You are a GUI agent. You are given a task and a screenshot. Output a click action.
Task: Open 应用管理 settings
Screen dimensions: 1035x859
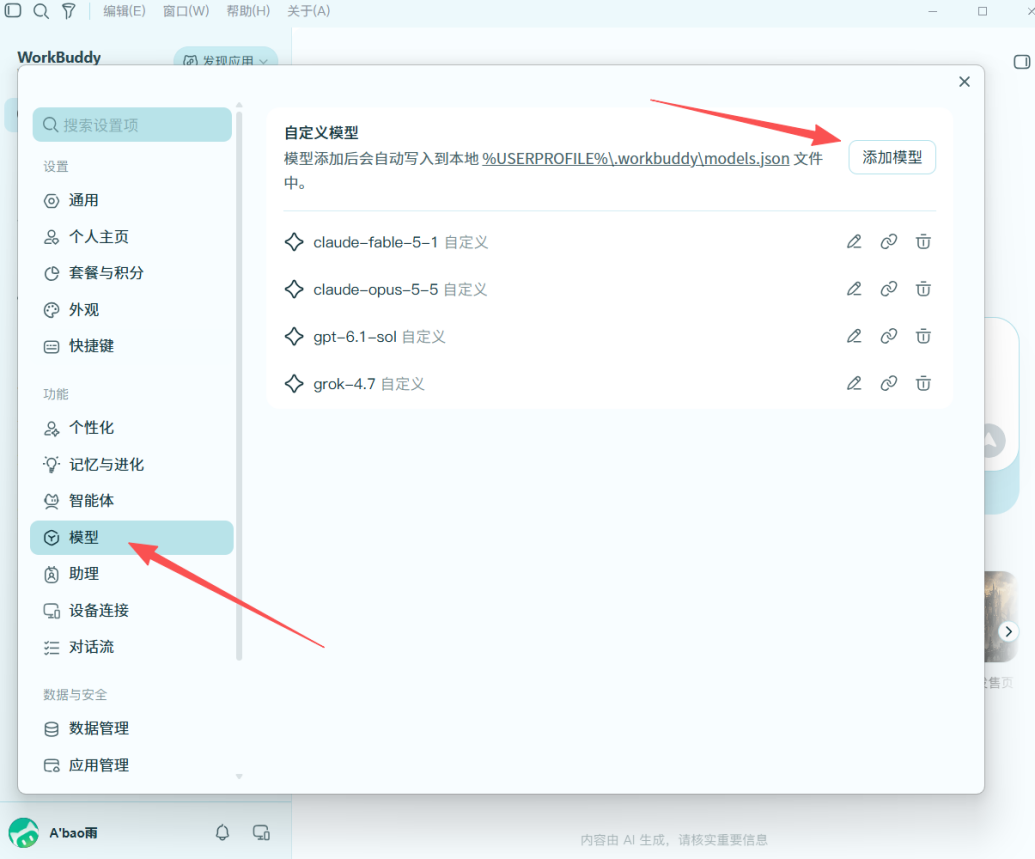(132, 765)
